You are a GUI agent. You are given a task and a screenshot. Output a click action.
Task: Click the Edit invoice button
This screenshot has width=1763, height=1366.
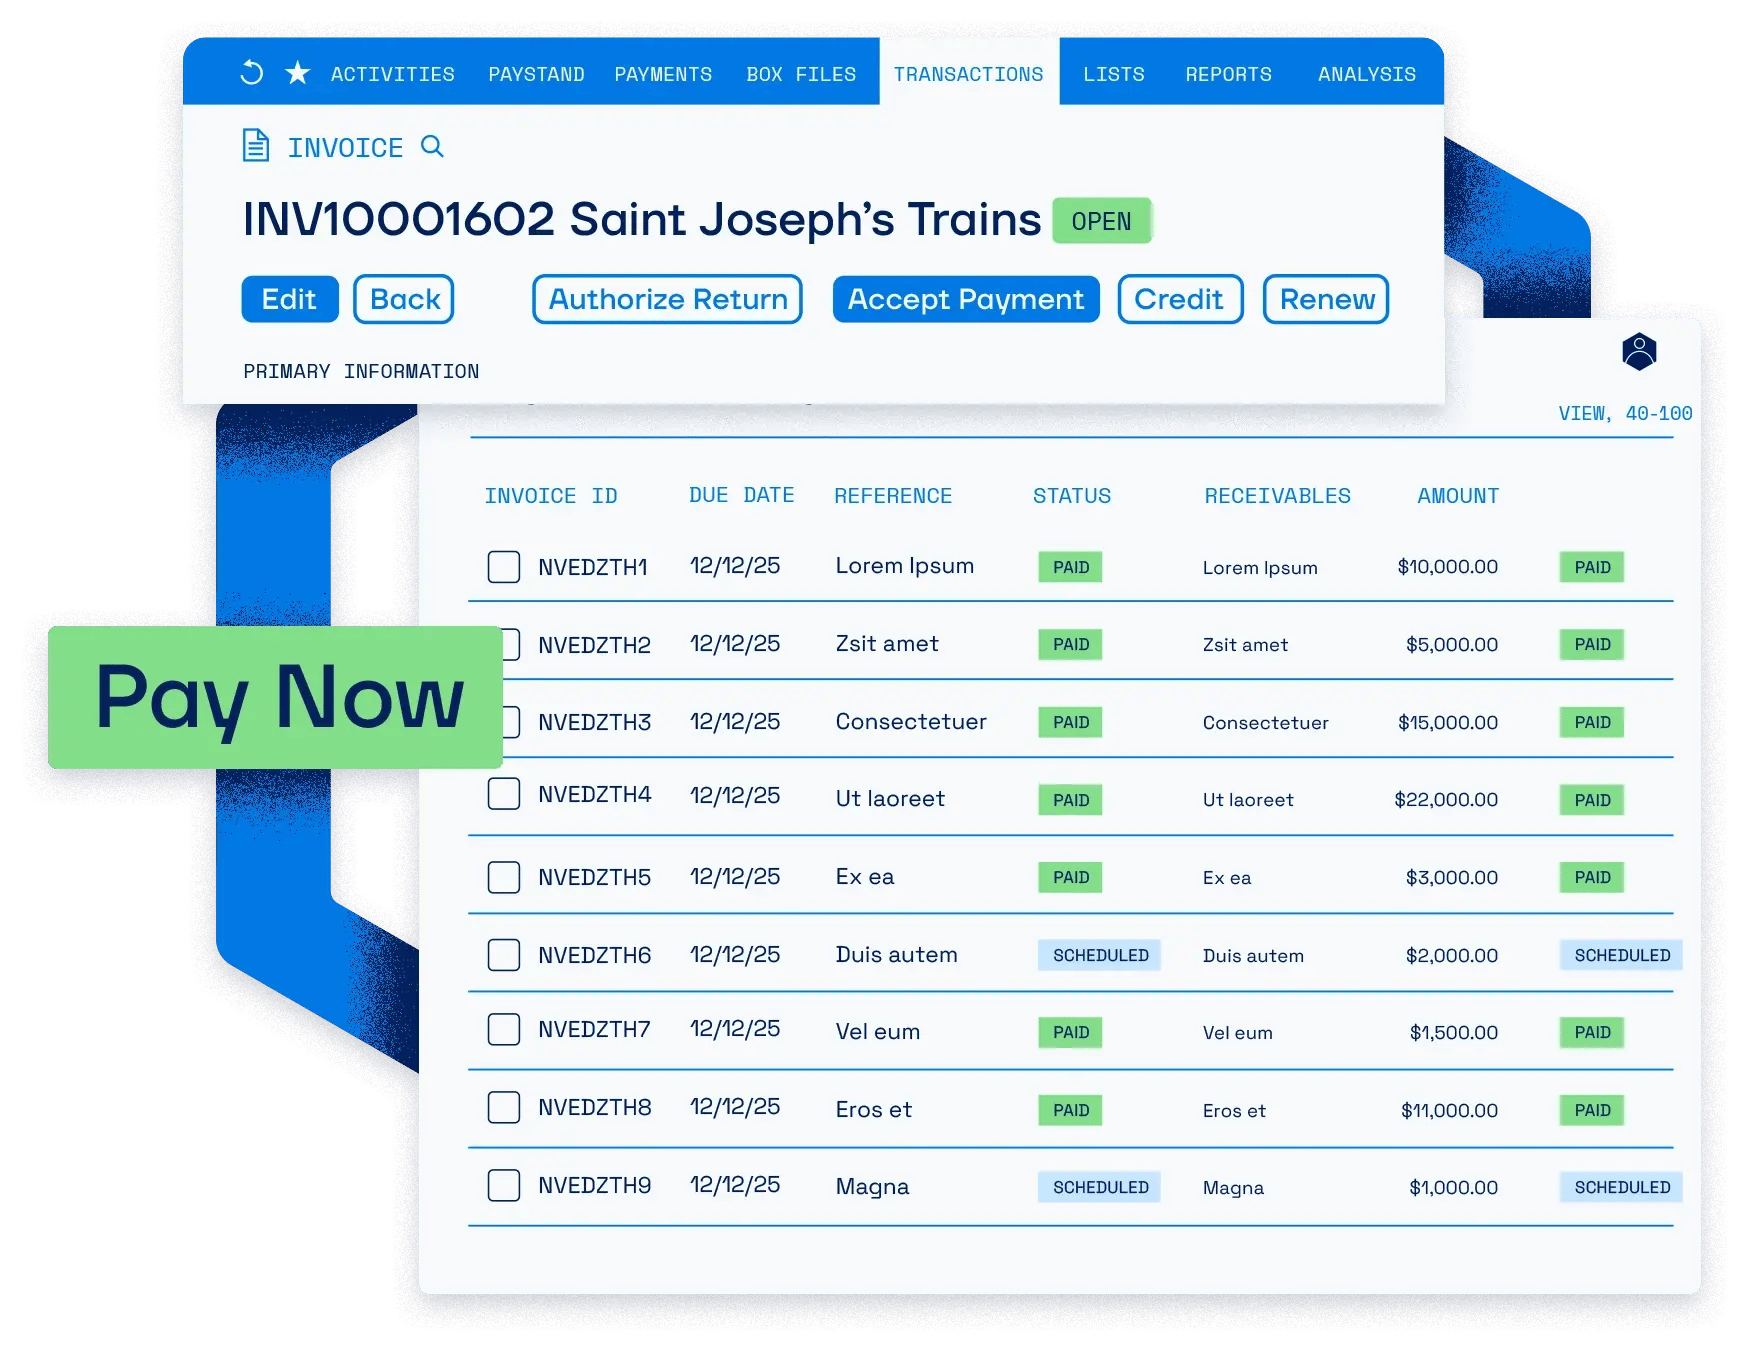point(289,299)
